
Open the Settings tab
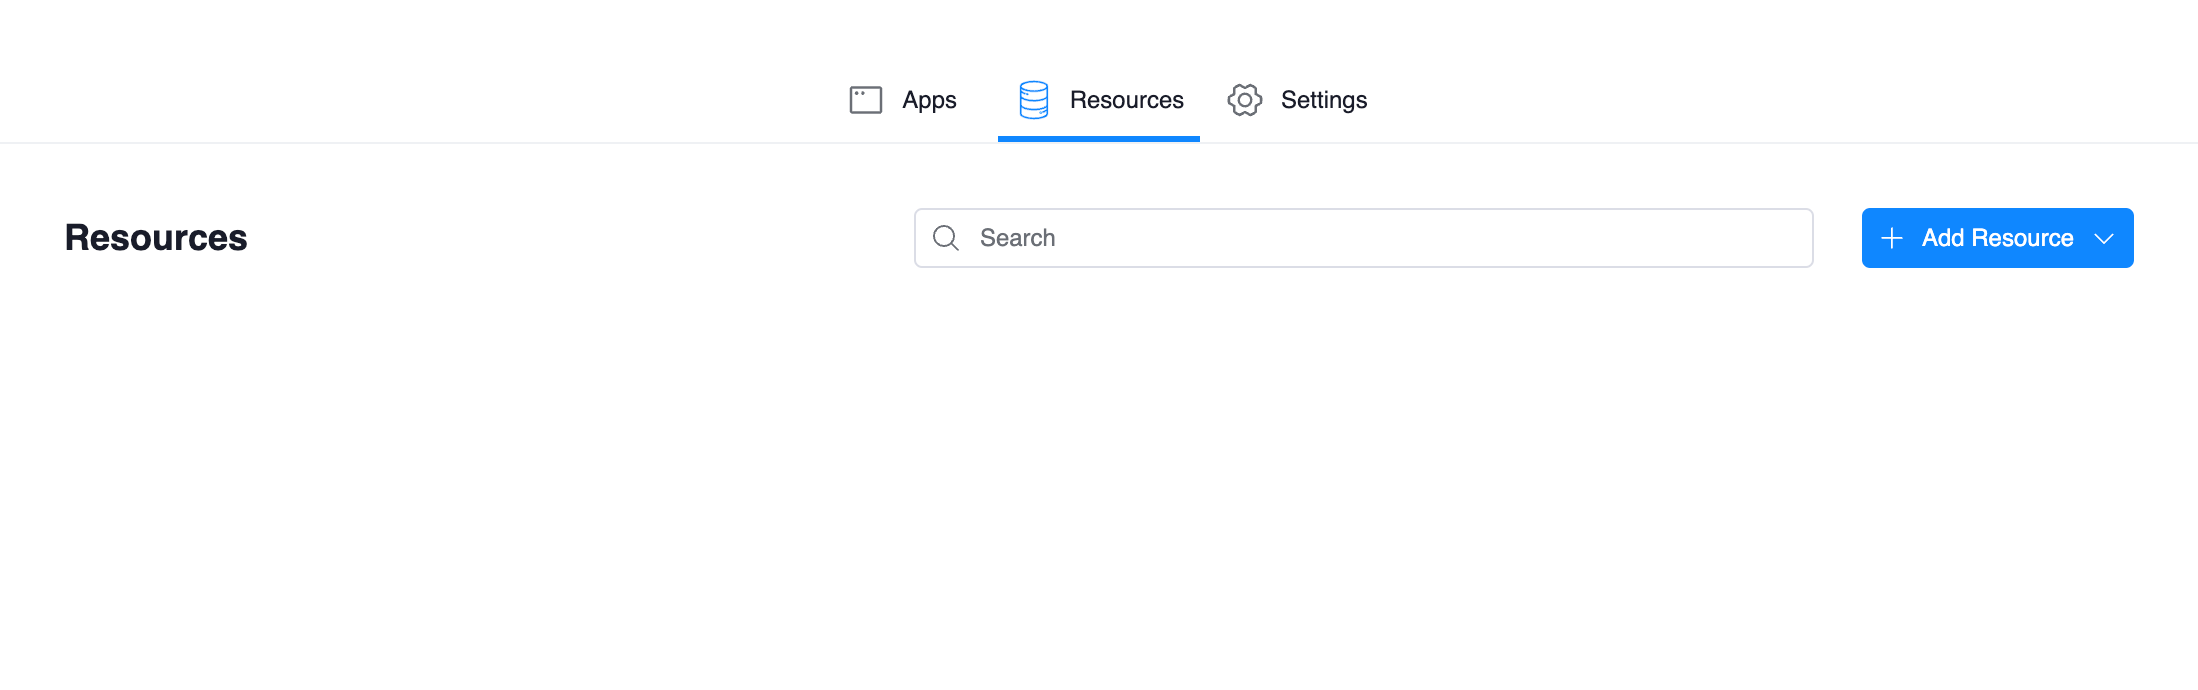tap(1297, 100)
